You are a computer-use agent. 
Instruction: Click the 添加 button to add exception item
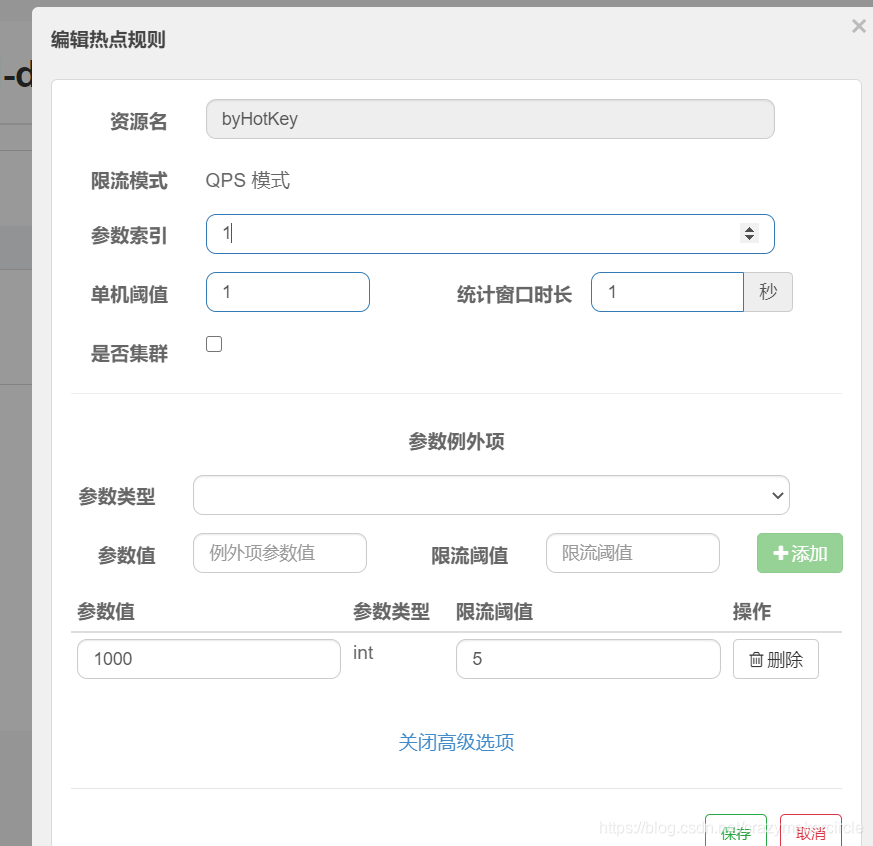coord(799,552)
